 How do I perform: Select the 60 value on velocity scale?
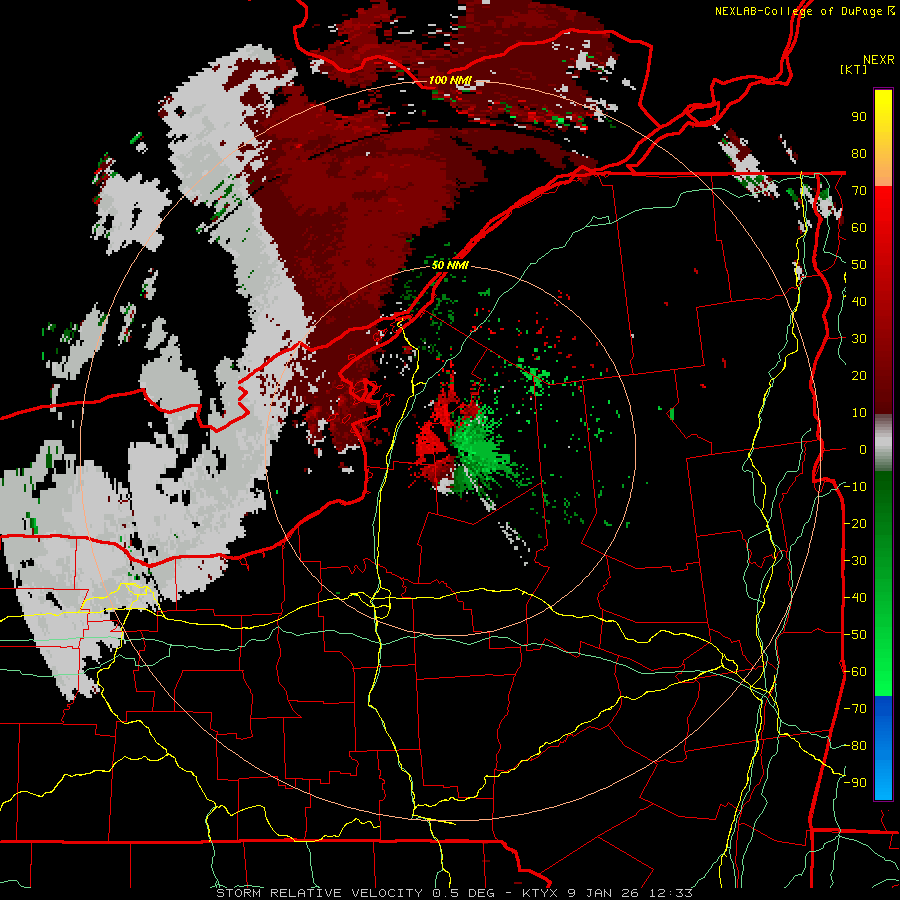tap(859, 227)
